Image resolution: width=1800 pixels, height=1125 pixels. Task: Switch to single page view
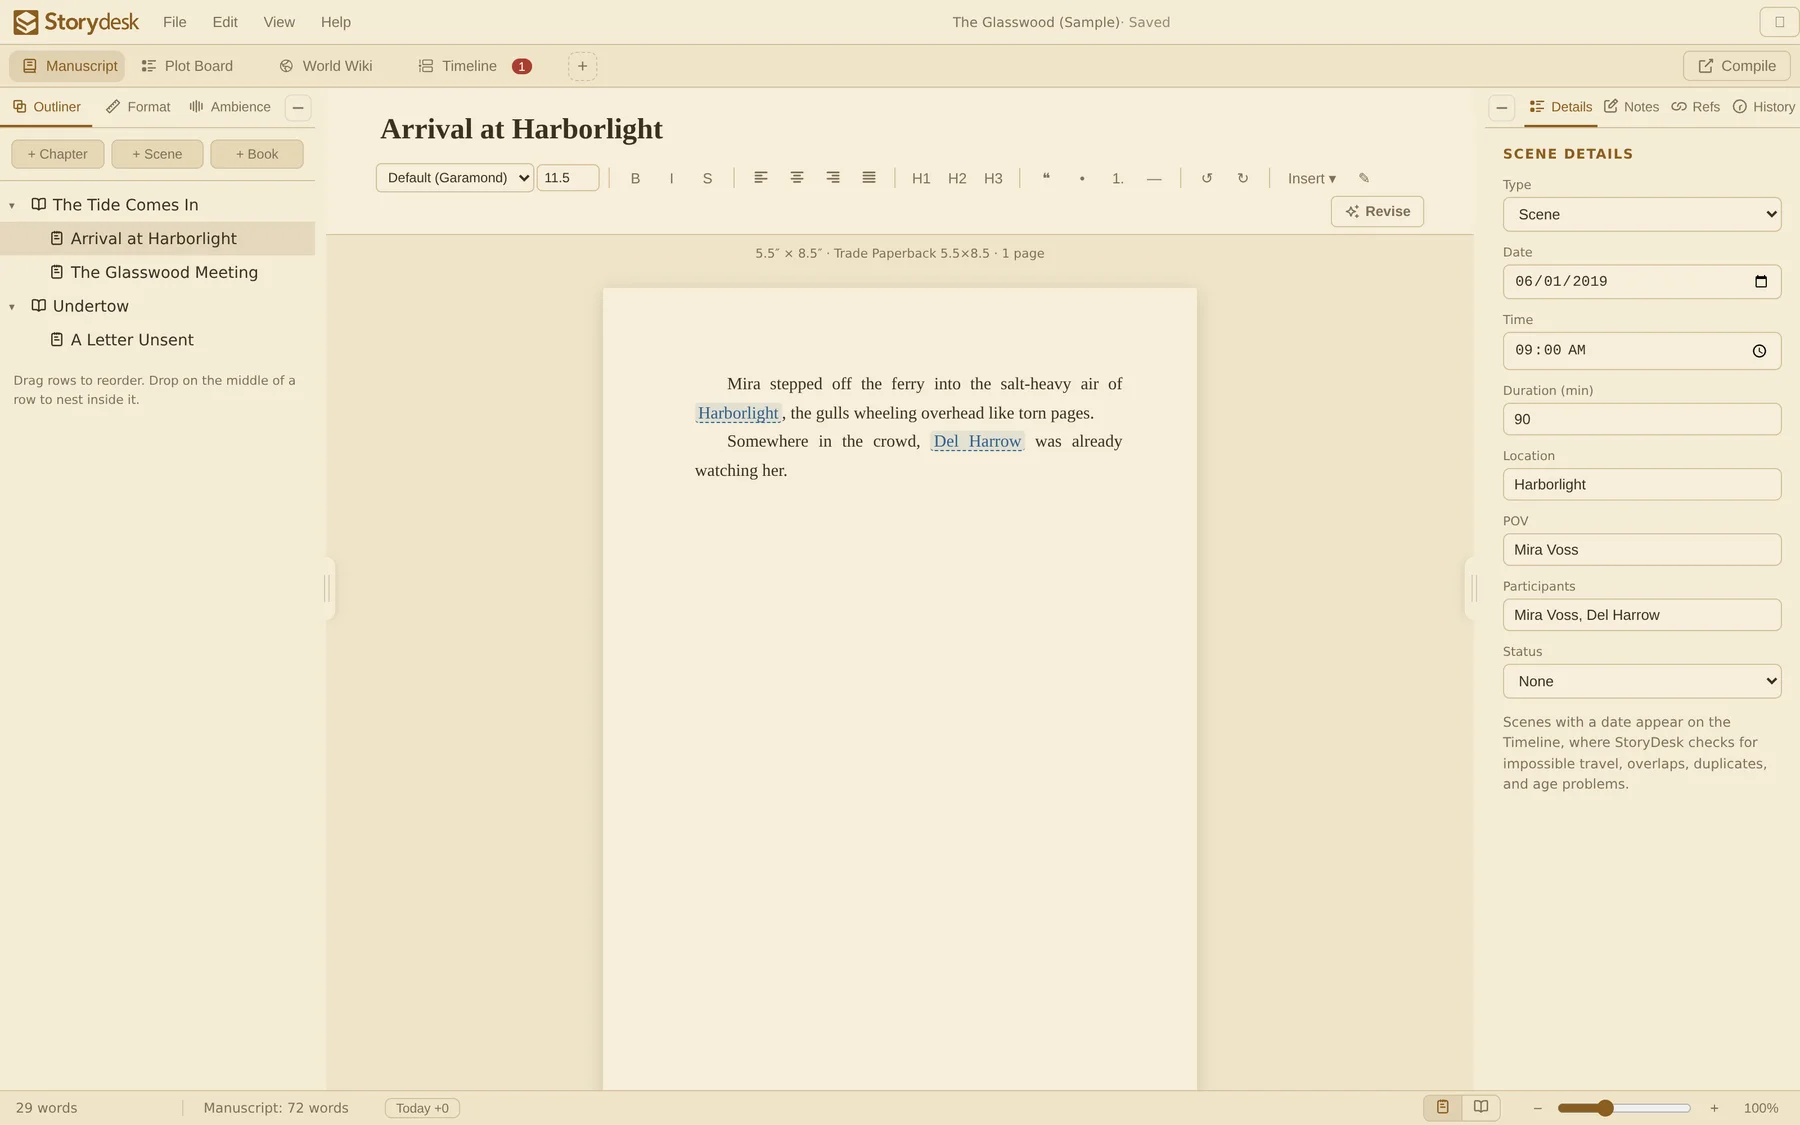(1442, 1107)
